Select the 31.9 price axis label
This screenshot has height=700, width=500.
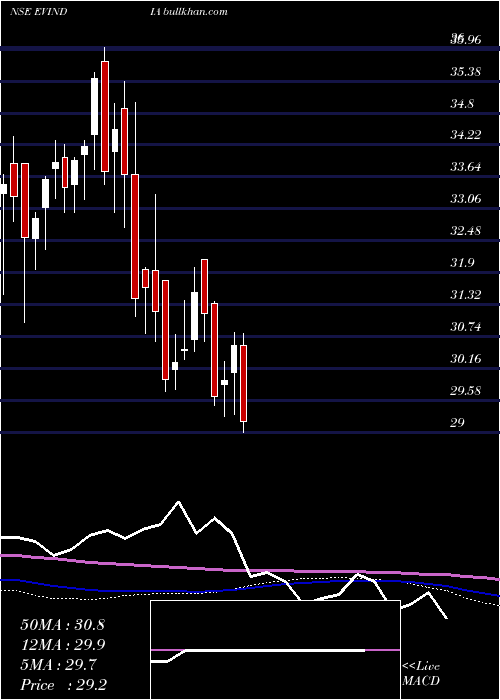tap(462, 262)
